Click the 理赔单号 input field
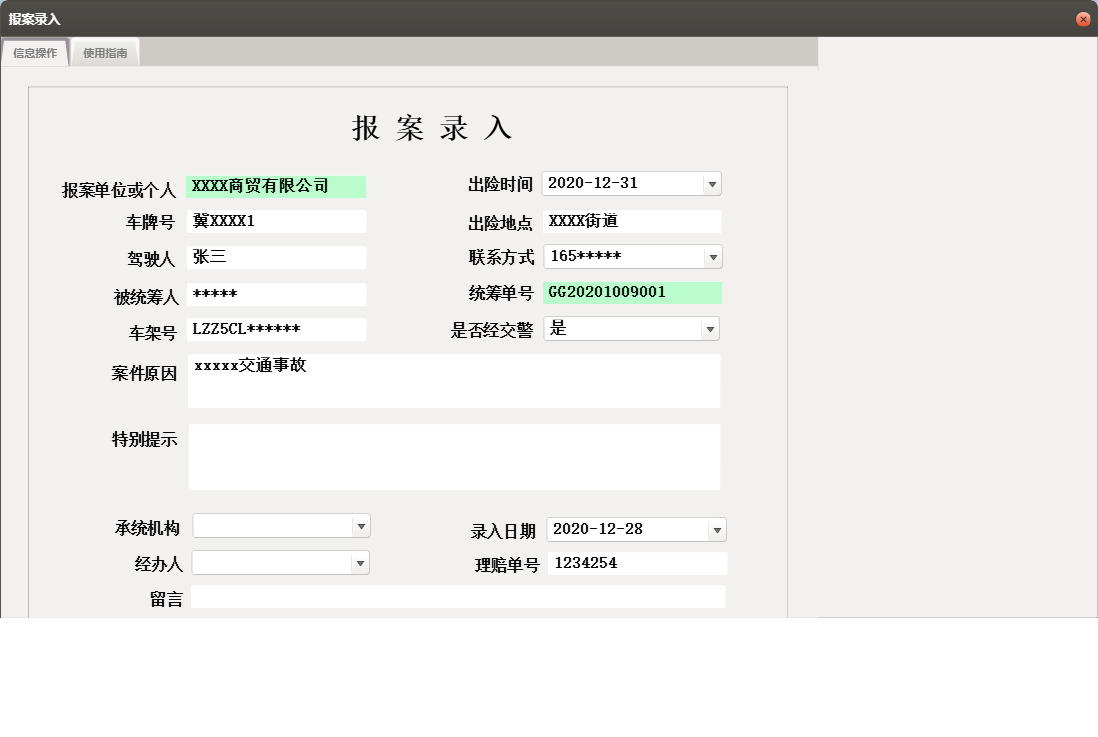 [650, 563]
